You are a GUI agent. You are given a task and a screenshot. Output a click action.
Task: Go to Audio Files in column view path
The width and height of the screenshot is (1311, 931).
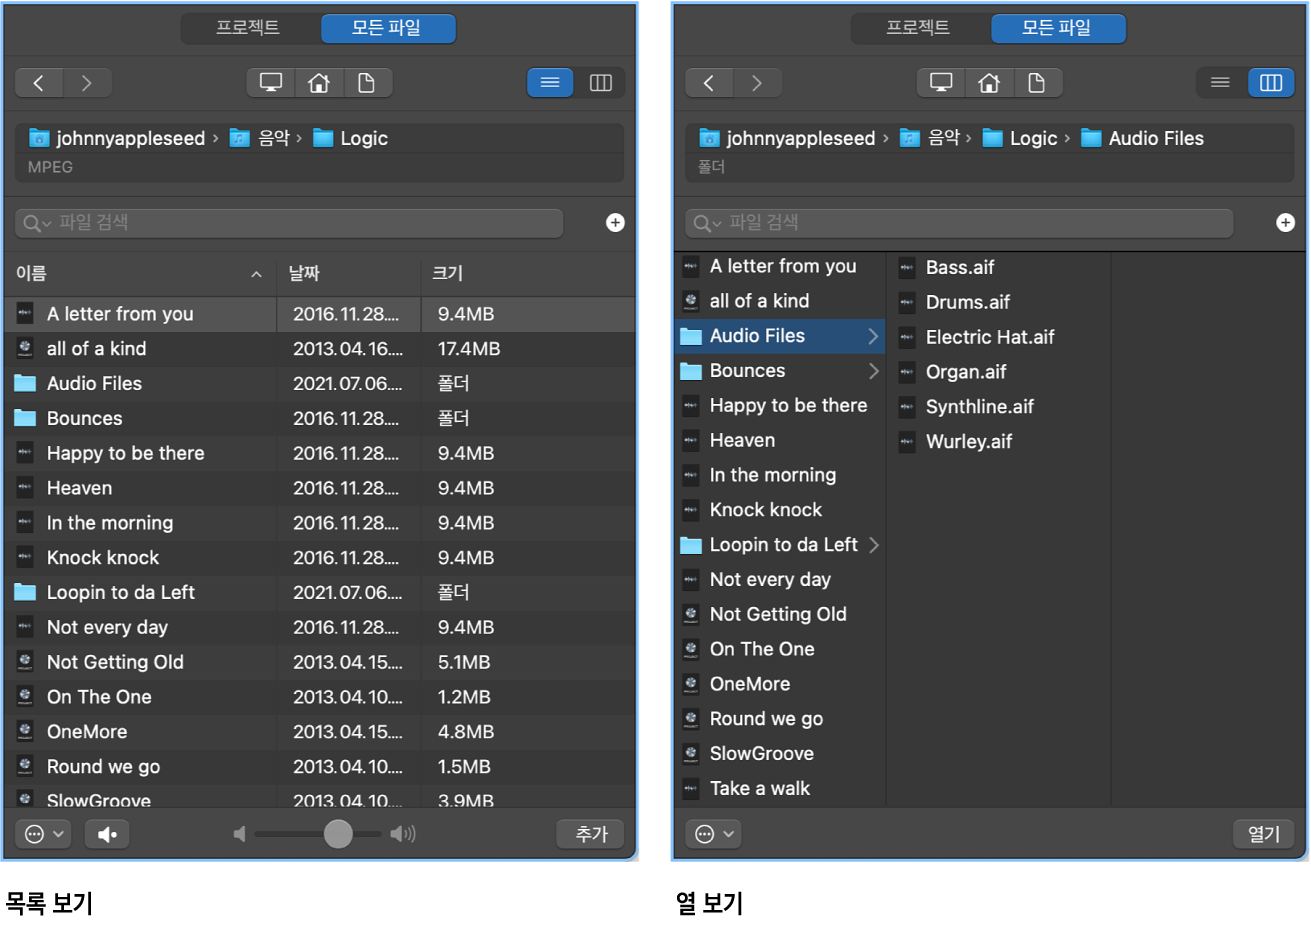click(1142, 138)
